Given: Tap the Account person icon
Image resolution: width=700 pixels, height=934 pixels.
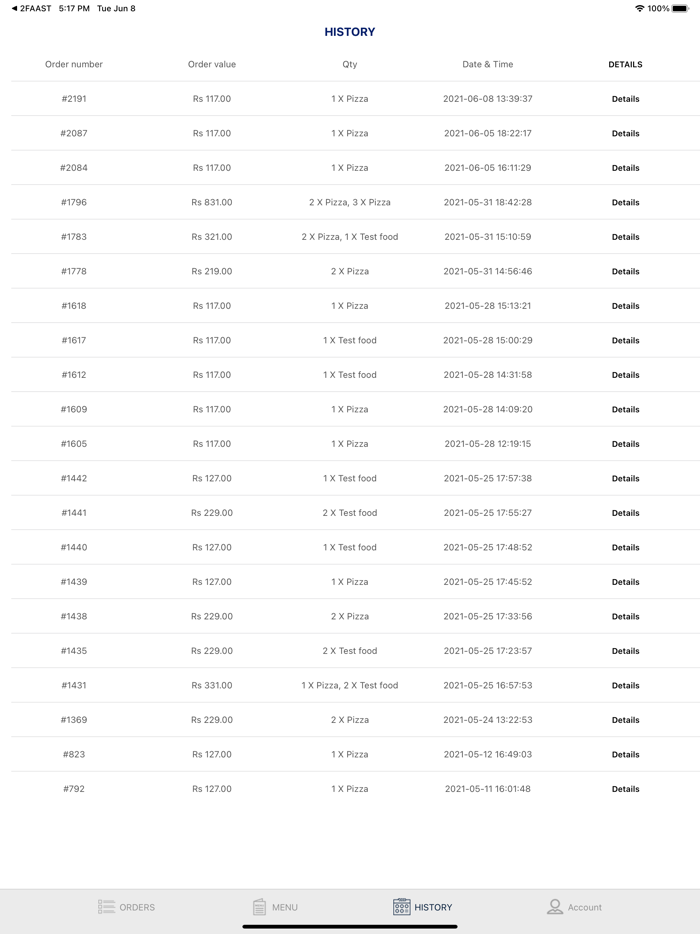Looking at the screenshot, I should [555, 907].
